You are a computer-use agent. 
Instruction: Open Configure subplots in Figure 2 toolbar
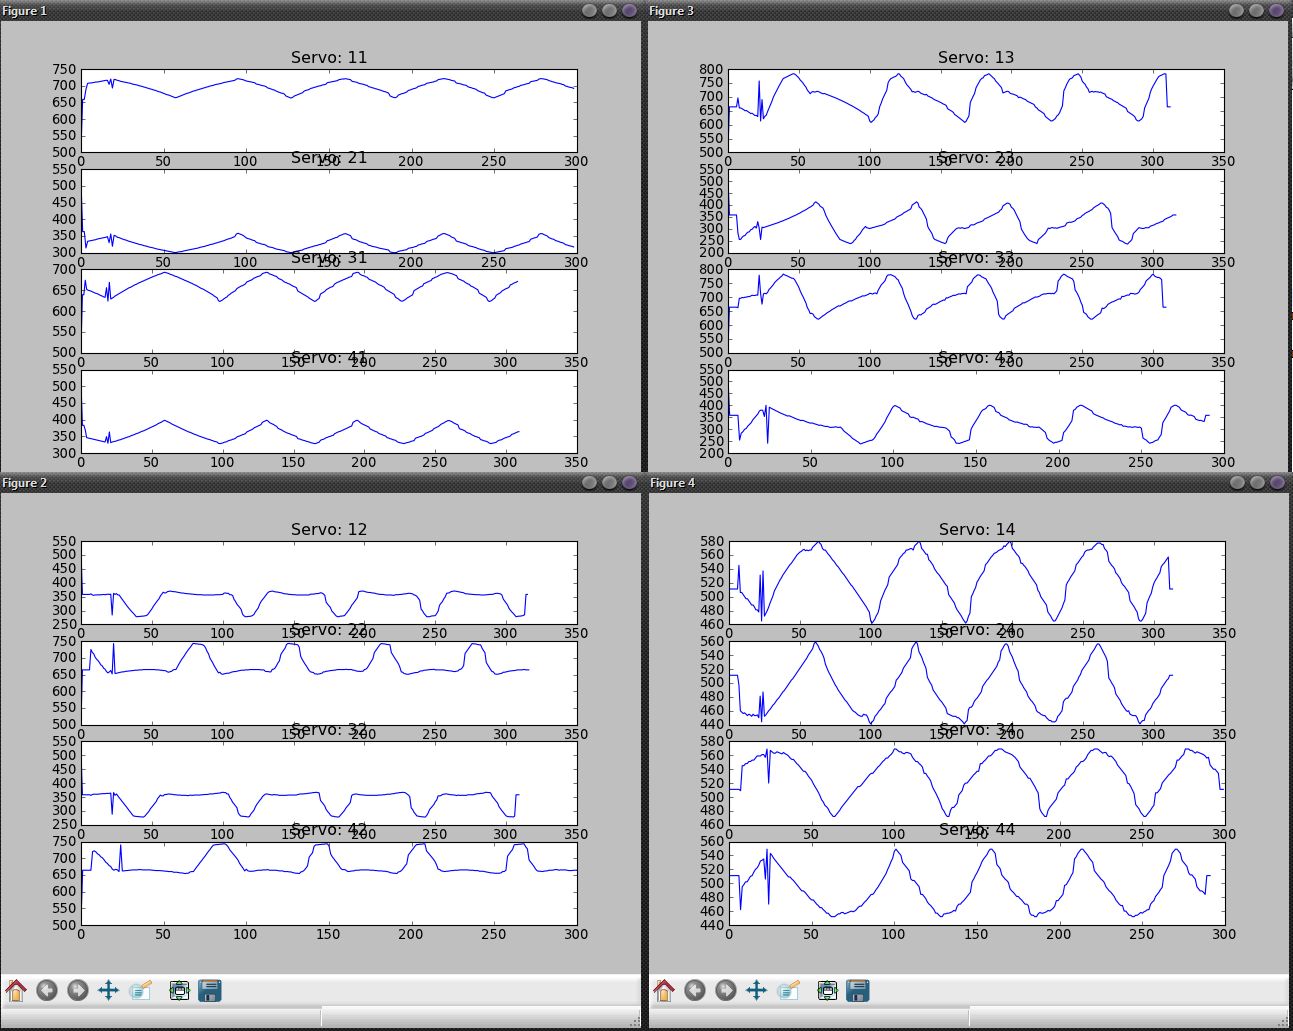pos(179,990)
